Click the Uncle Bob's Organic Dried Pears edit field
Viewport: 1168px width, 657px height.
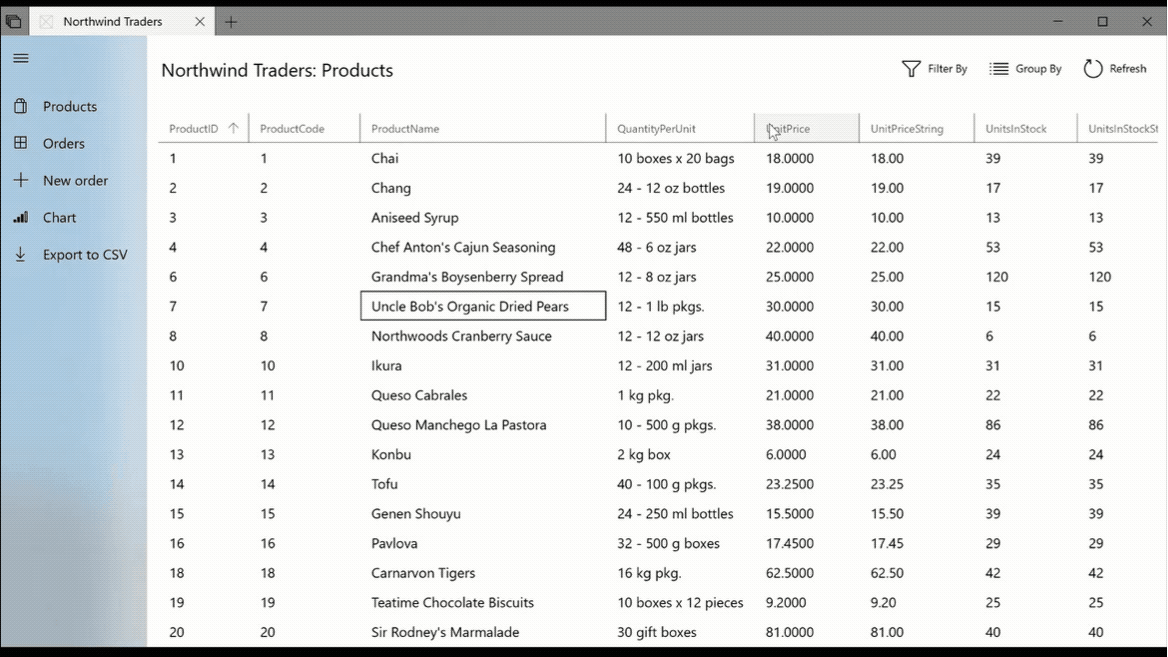tap(483, 306)
